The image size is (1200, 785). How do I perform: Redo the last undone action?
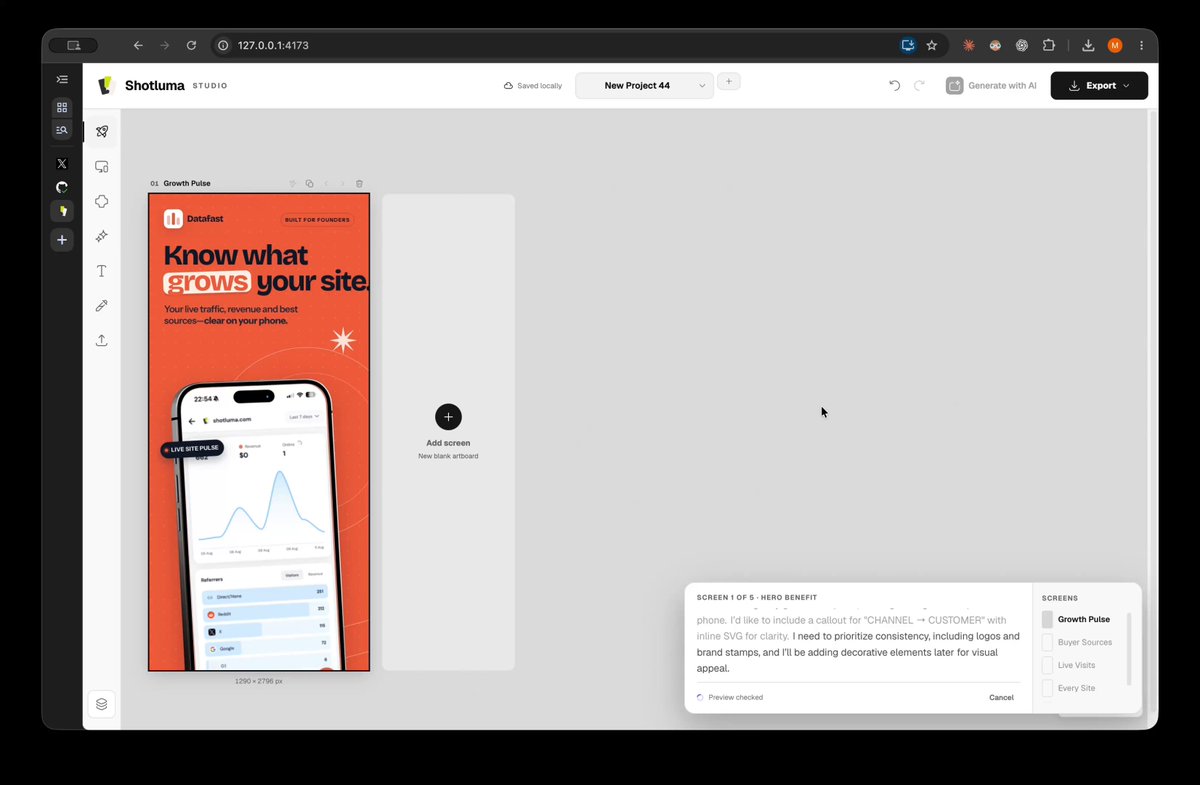point(919,86)
